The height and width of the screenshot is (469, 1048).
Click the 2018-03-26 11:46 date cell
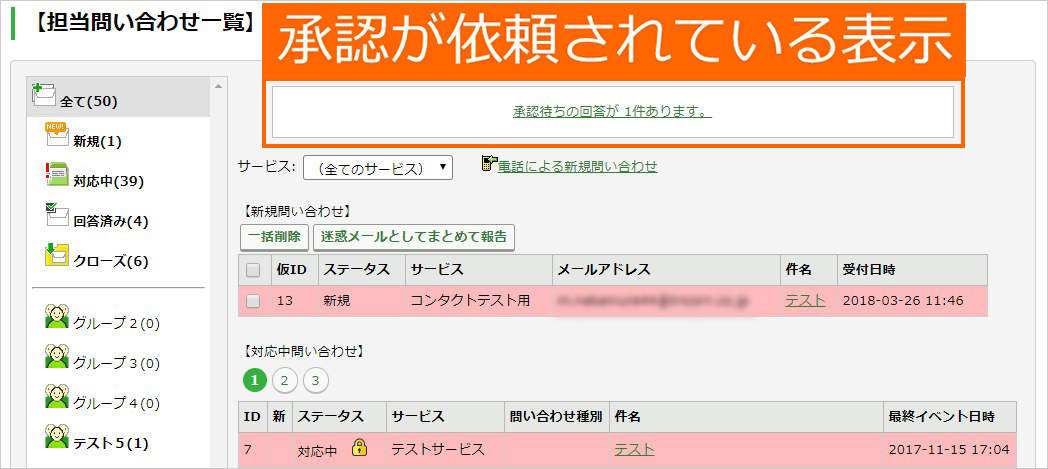click(x=912, y=301)
